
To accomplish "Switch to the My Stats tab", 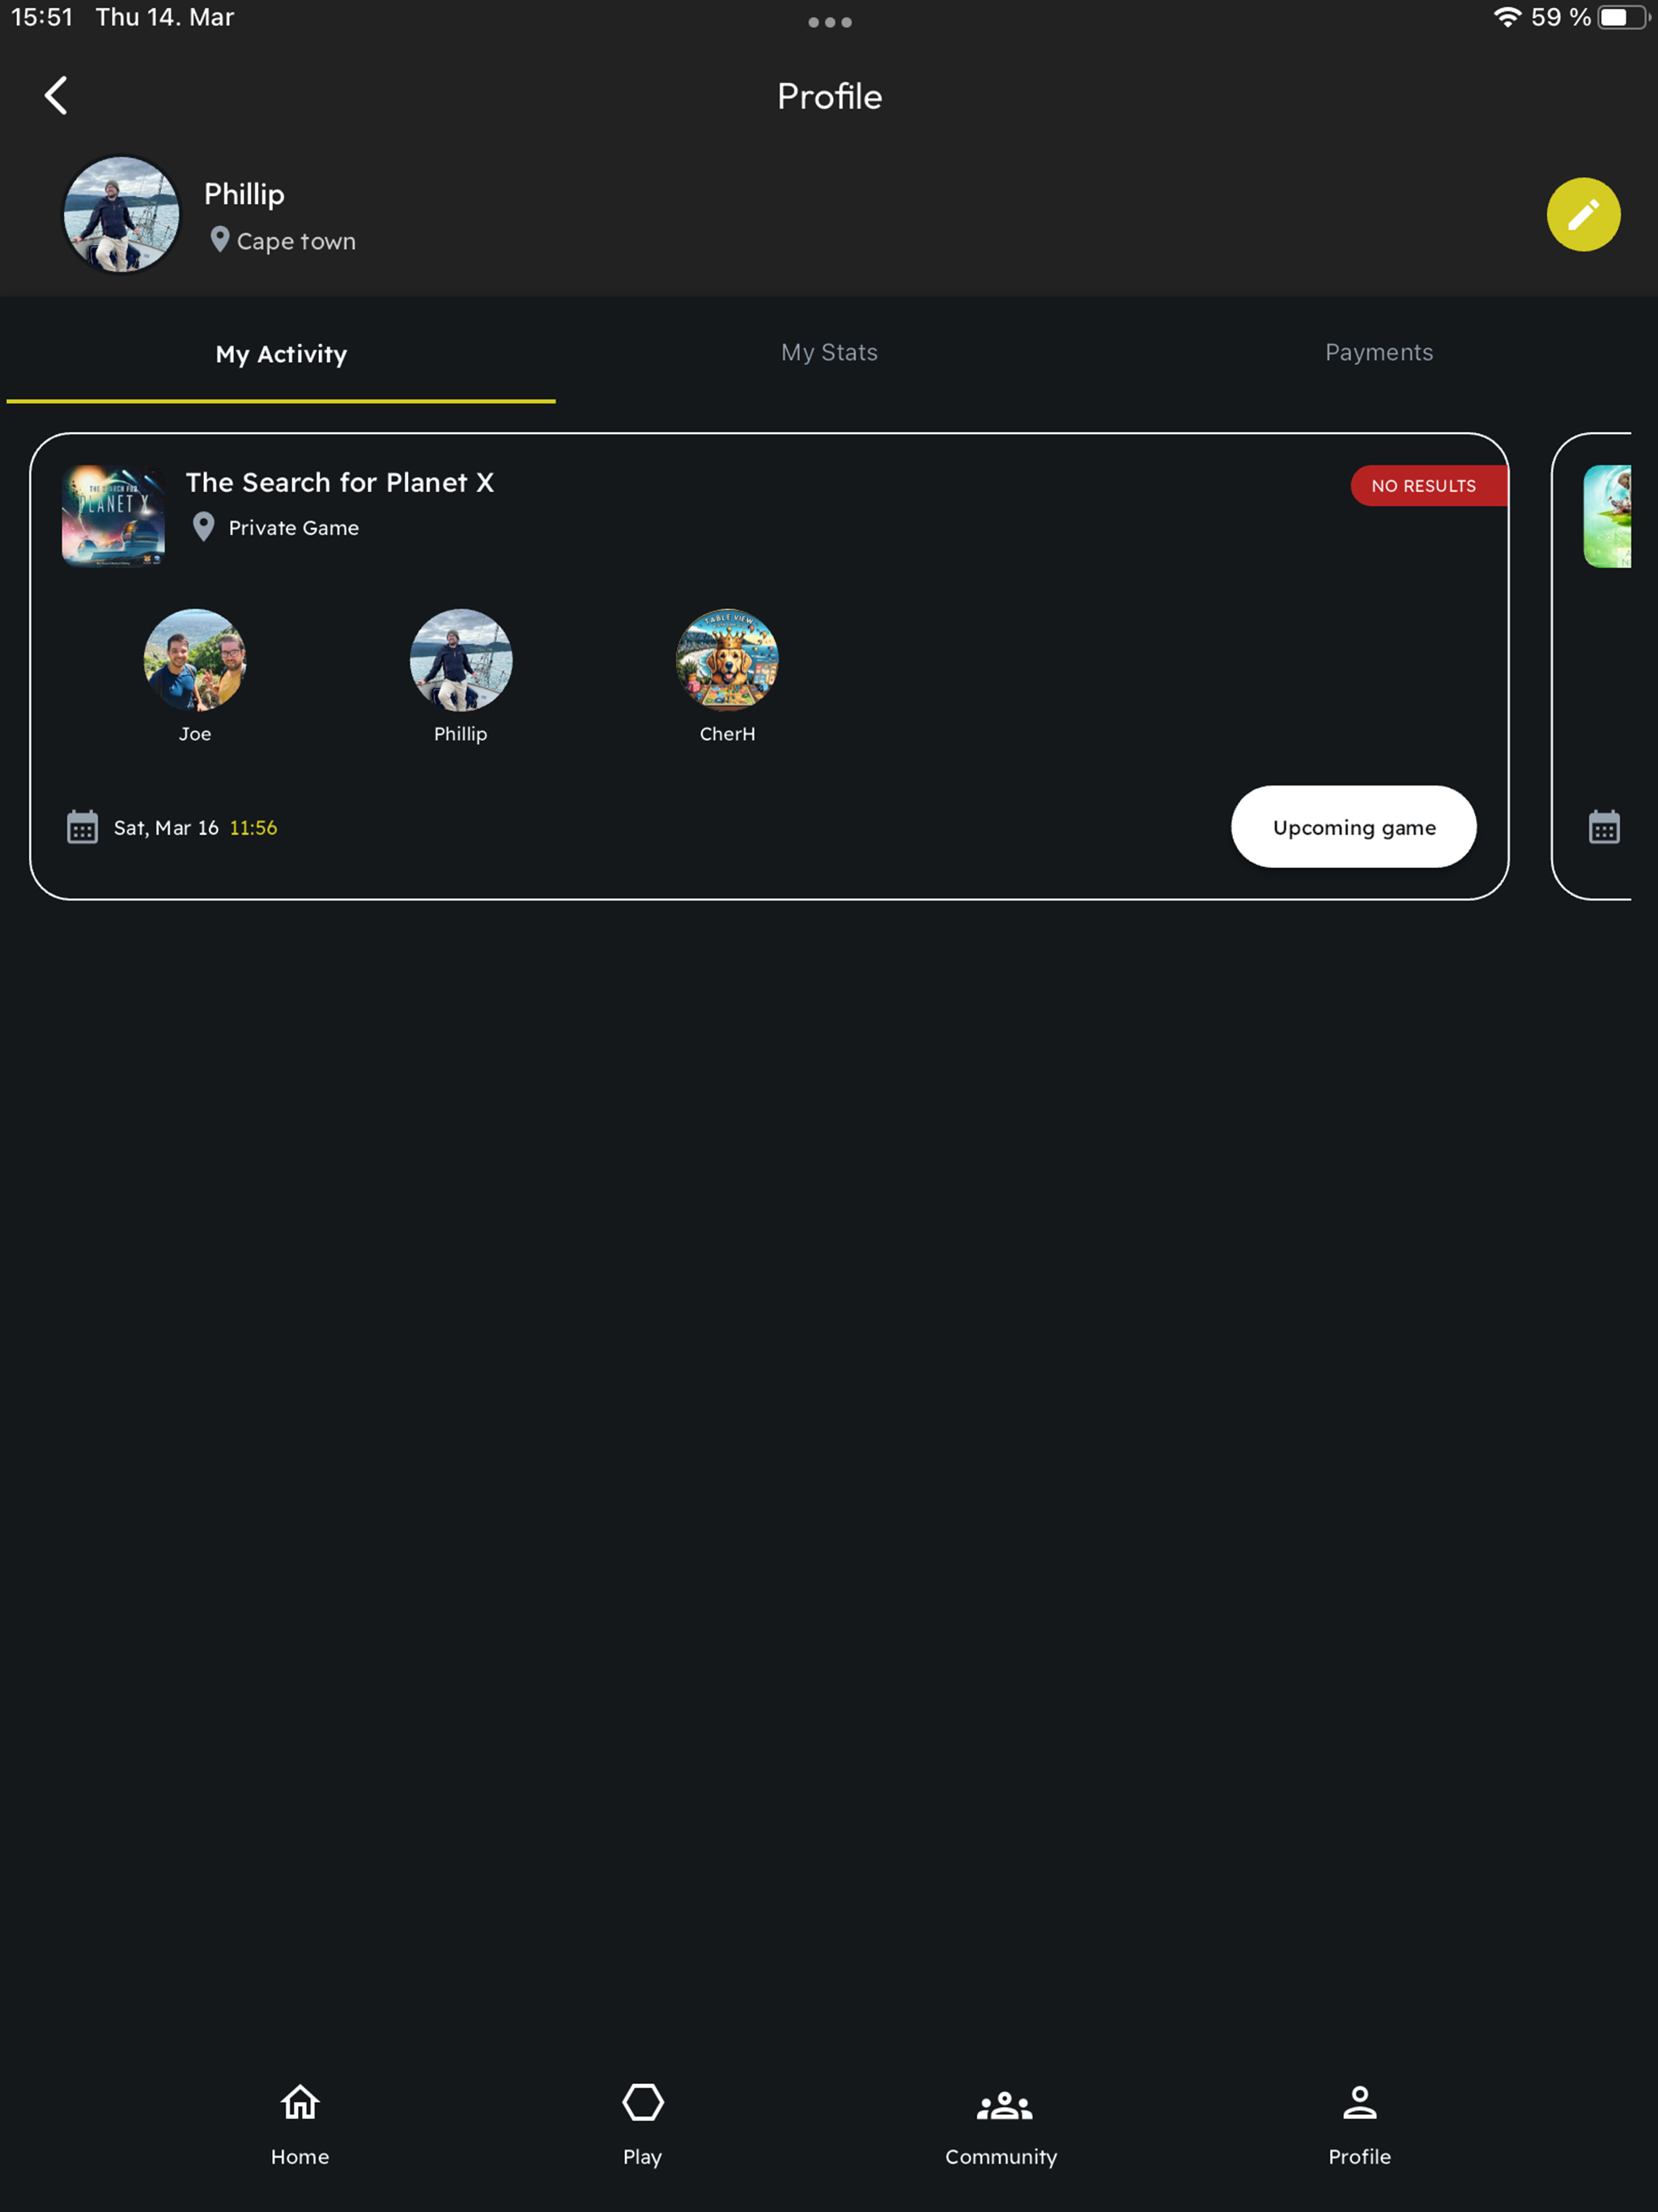I will point(829,352).
